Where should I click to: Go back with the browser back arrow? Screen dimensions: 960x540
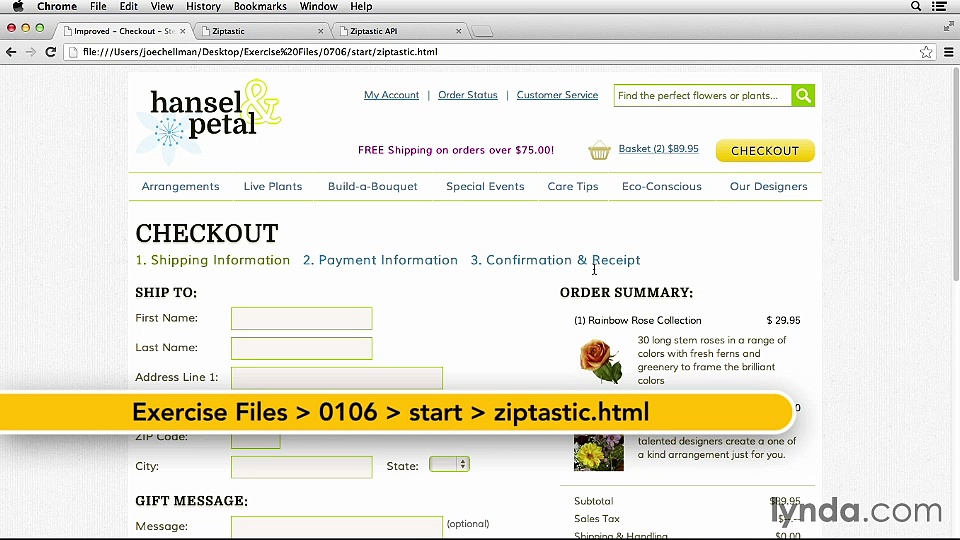click(11, 52)
